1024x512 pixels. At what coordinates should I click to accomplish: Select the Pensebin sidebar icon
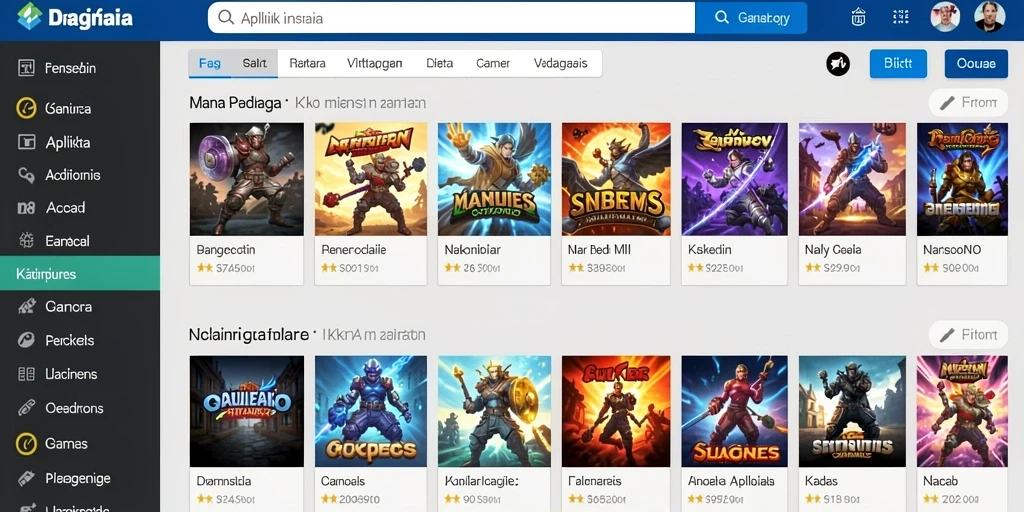[26, 68]
